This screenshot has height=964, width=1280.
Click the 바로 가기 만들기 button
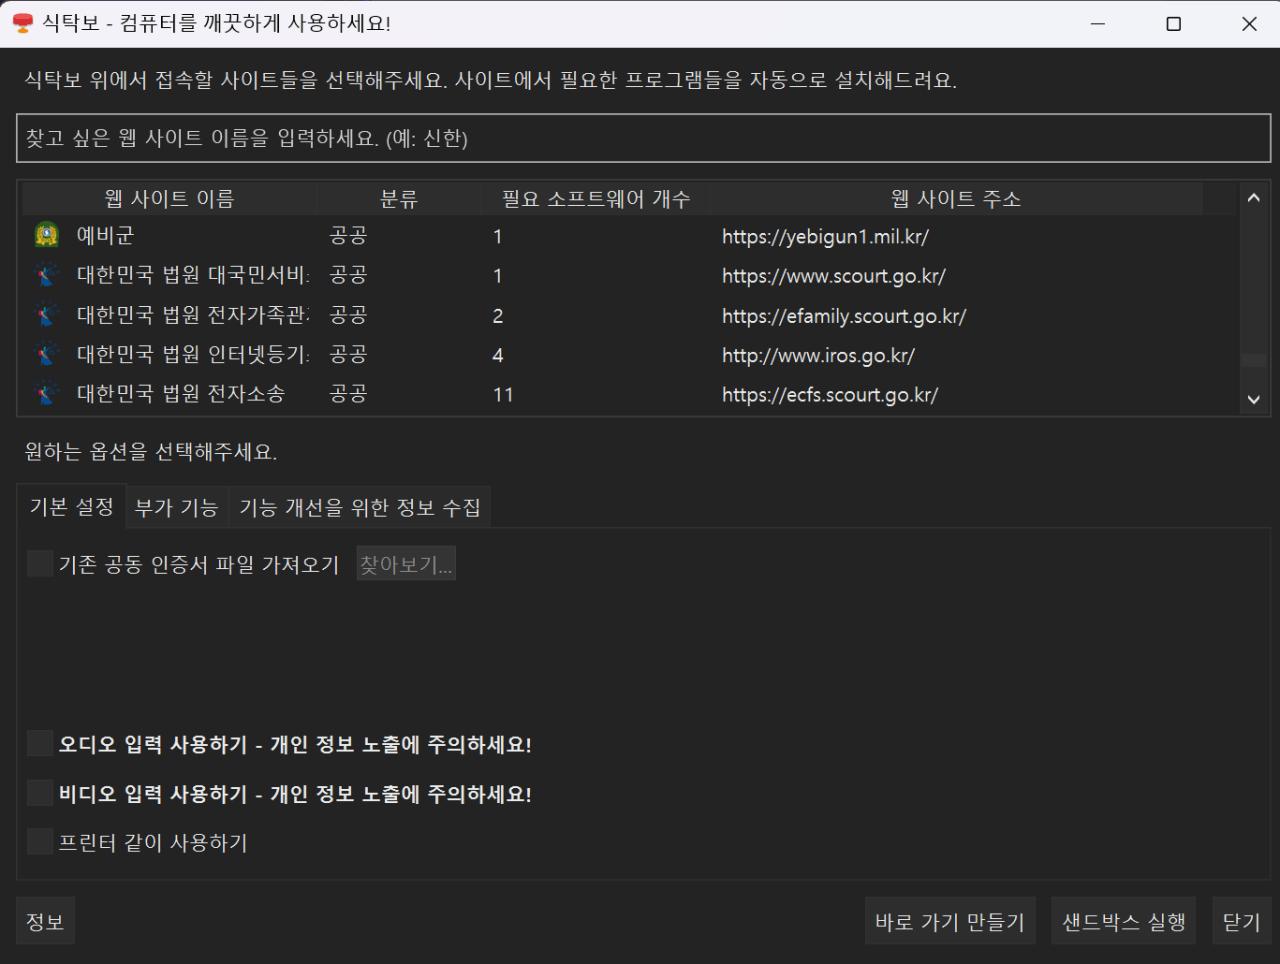[x=949, y=921]
